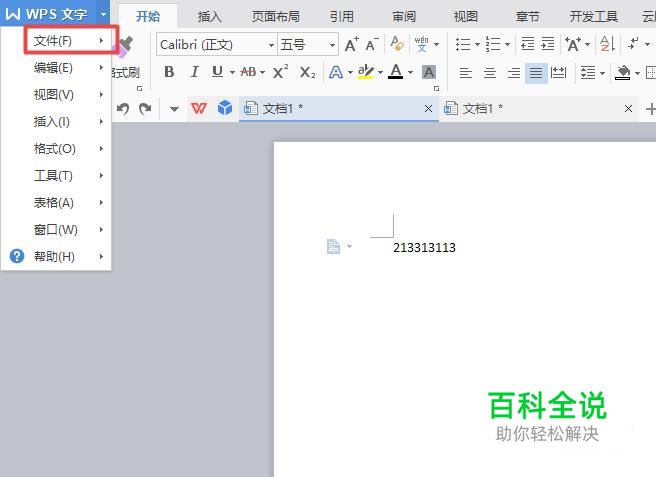The width and height of the screenshot is (656, 477).
Task: Switch to the 引用 ribbon tab
Action: 341,16
